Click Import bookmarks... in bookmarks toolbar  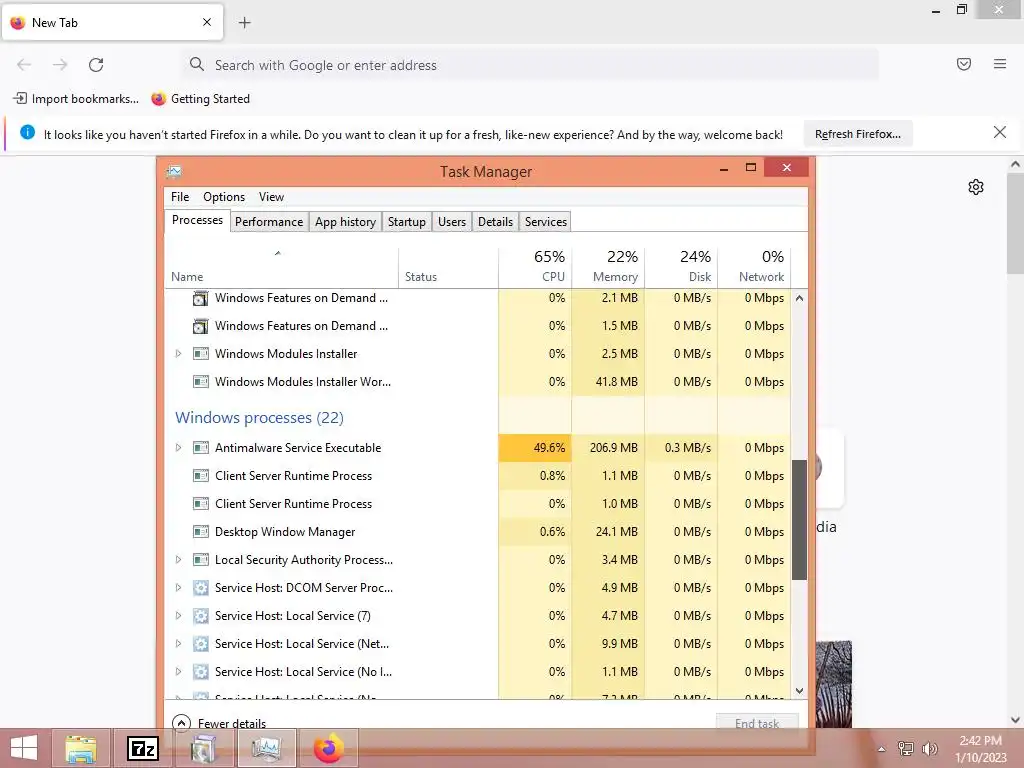point(76,99)
